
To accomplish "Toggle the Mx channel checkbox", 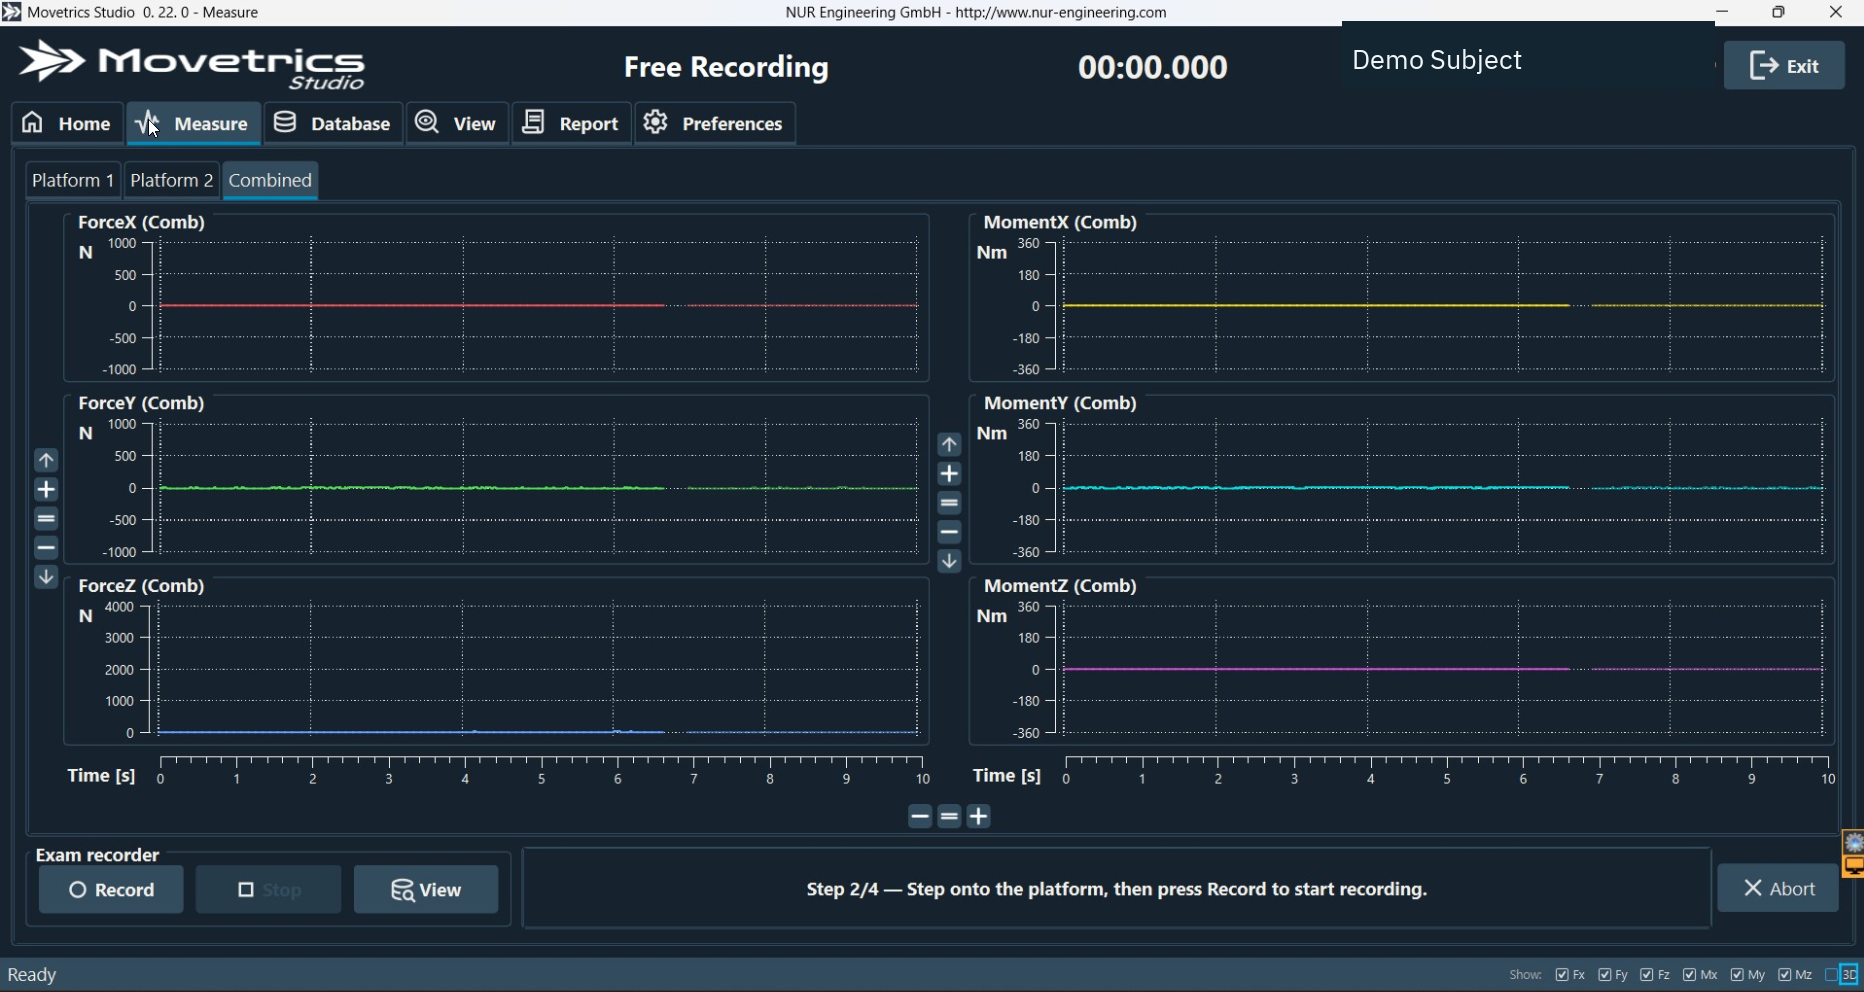I will tap(1690, 975).
